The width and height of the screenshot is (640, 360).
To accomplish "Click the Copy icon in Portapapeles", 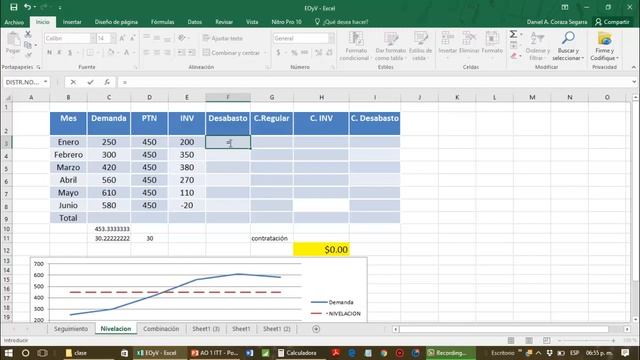I will coord(28,44).
